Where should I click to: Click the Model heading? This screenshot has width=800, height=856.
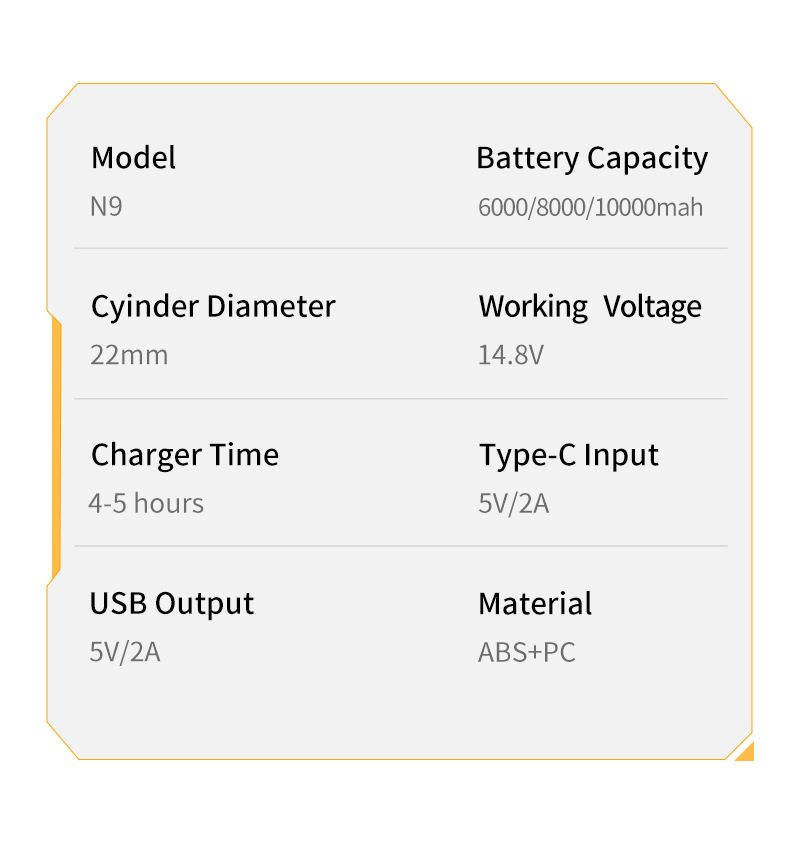(133, 158)
